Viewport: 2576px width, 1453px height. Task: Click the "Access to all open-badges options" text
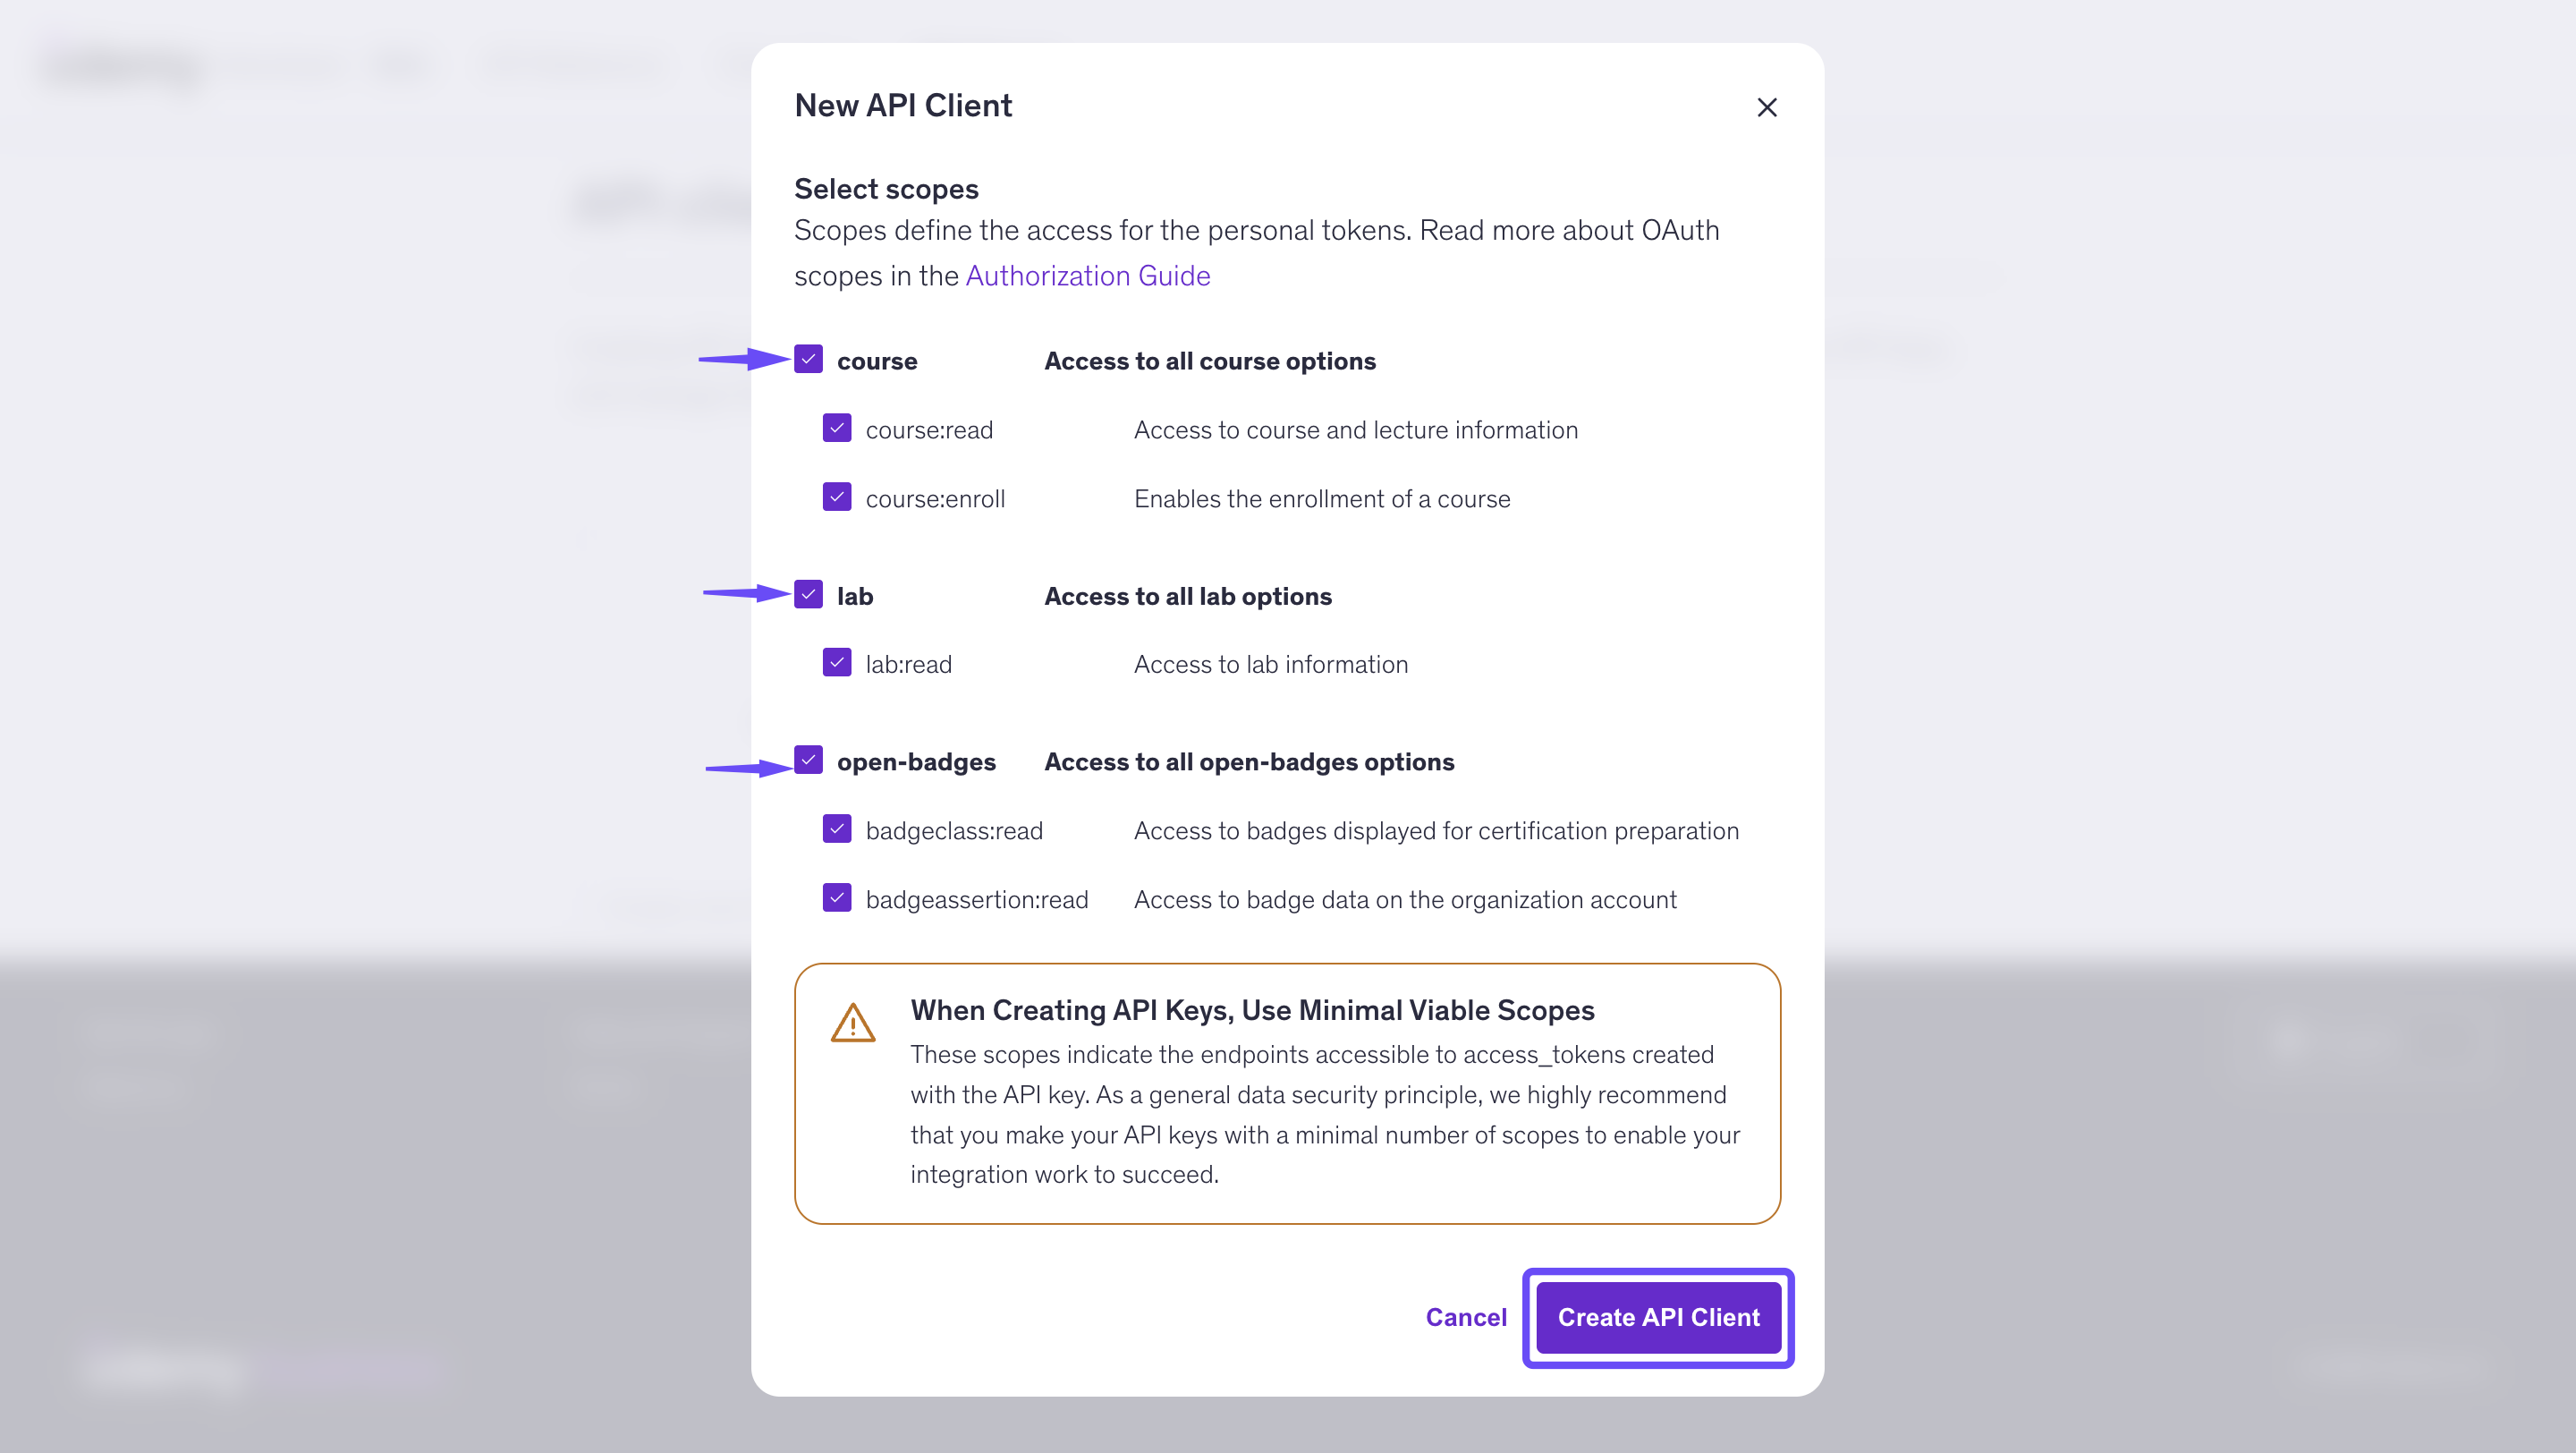(1249, 762)
